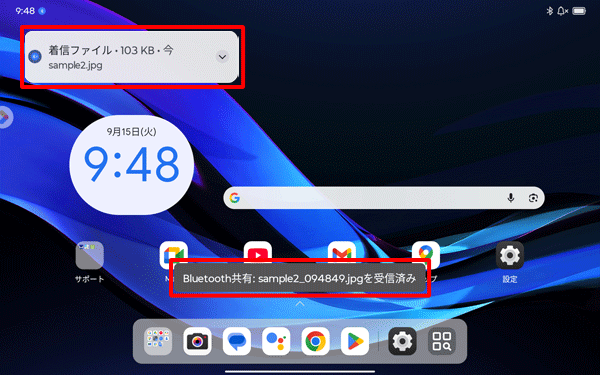Tap the pencil edge icon at left
The width and height of the screenshot is (600, 375).
pos(5,117)
